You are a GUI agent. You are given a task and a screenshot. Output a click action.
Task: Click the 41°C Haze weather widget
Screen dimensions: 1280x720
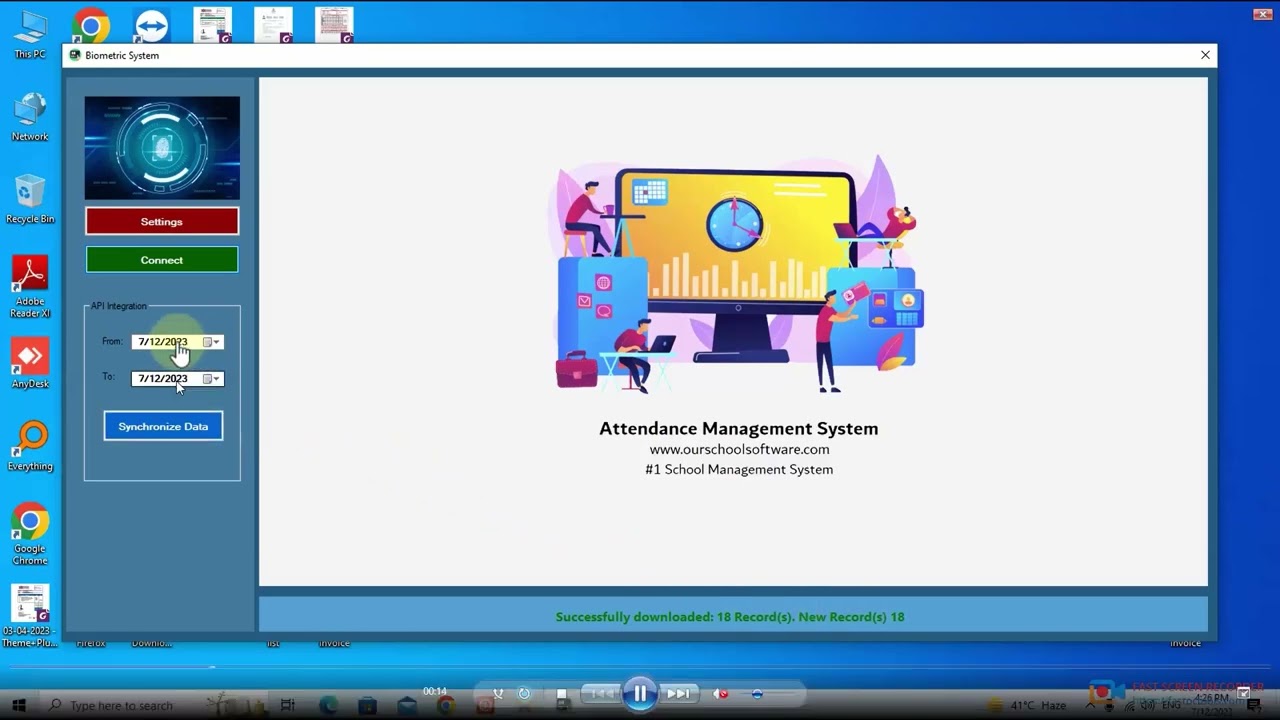click(1030, 706)
